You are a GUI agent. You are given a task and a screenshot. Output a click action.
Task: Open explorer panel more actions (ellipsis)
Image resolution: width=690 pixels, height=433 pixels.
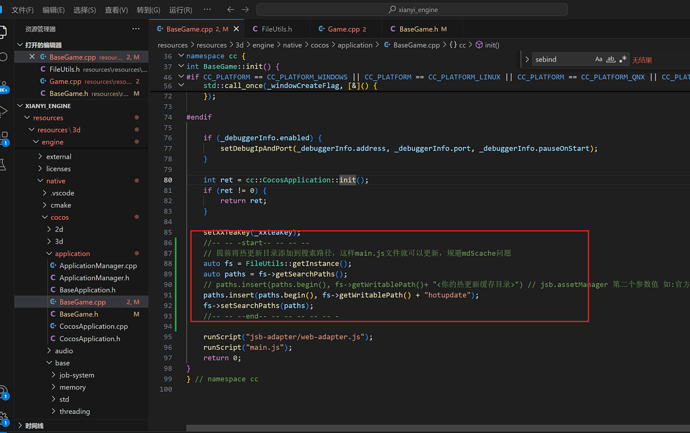136,29
